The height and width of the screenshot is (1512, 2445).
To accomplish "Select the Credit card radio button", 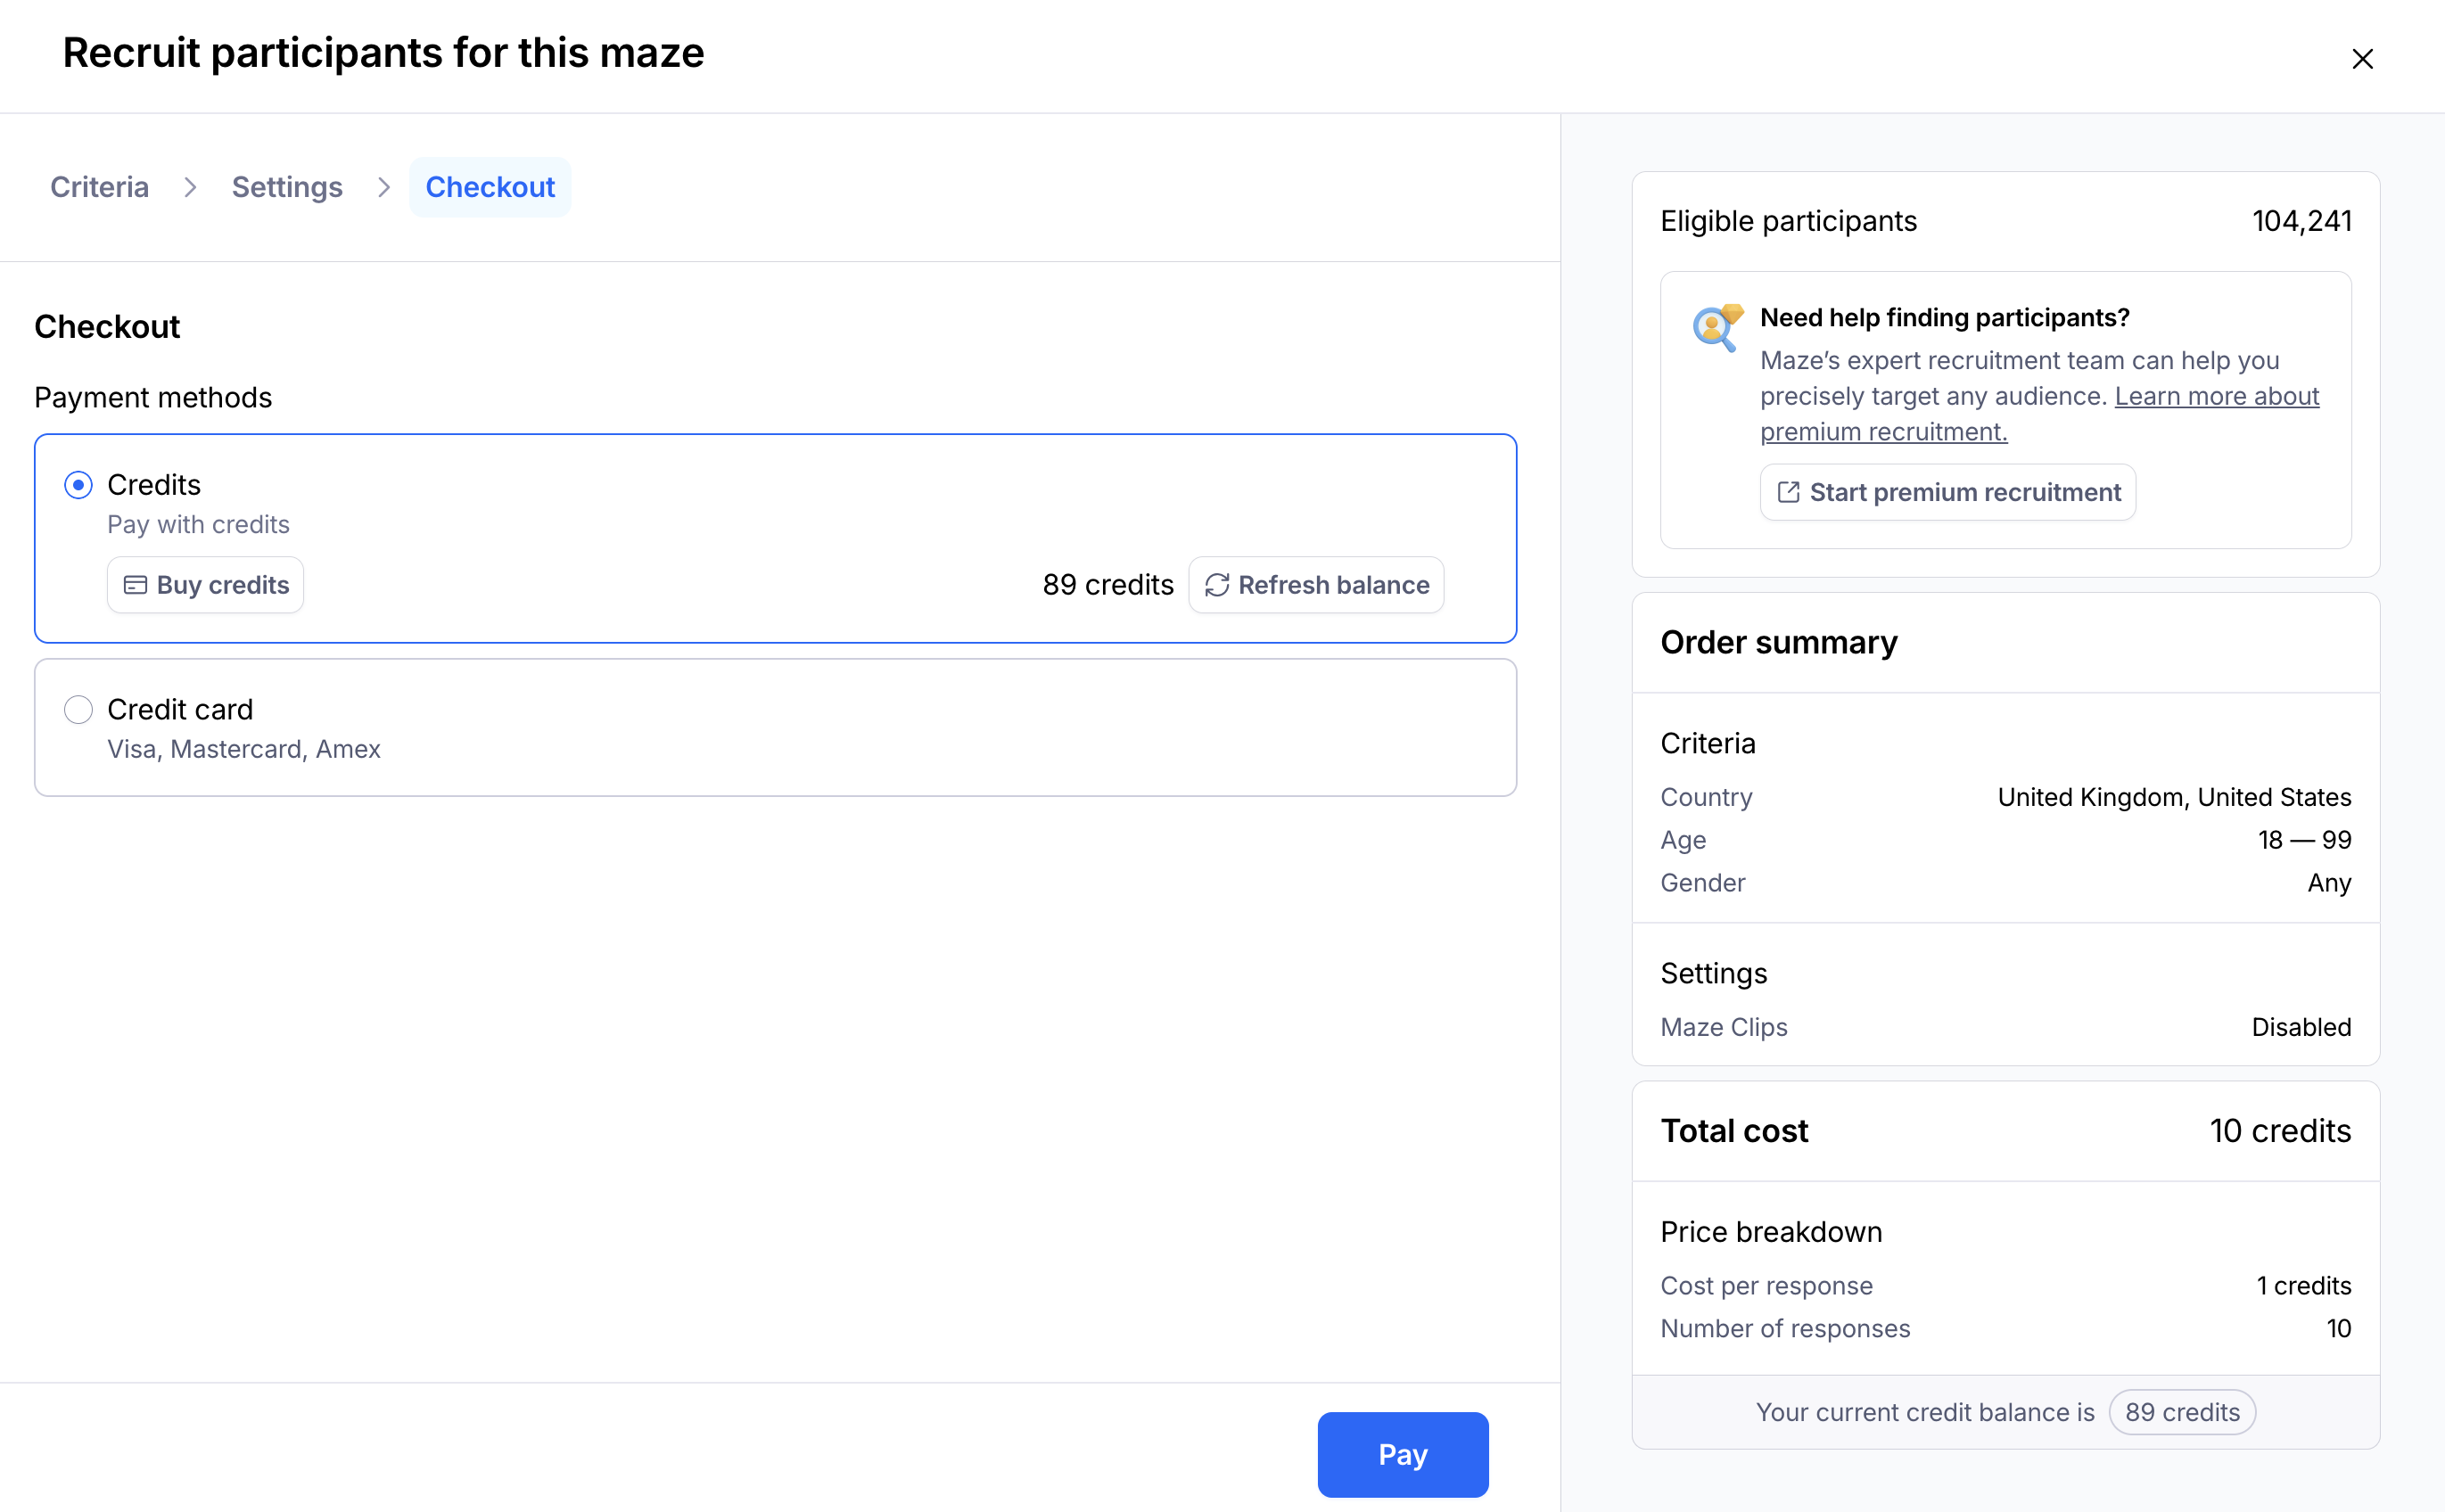I will click(x=78, y=710).
